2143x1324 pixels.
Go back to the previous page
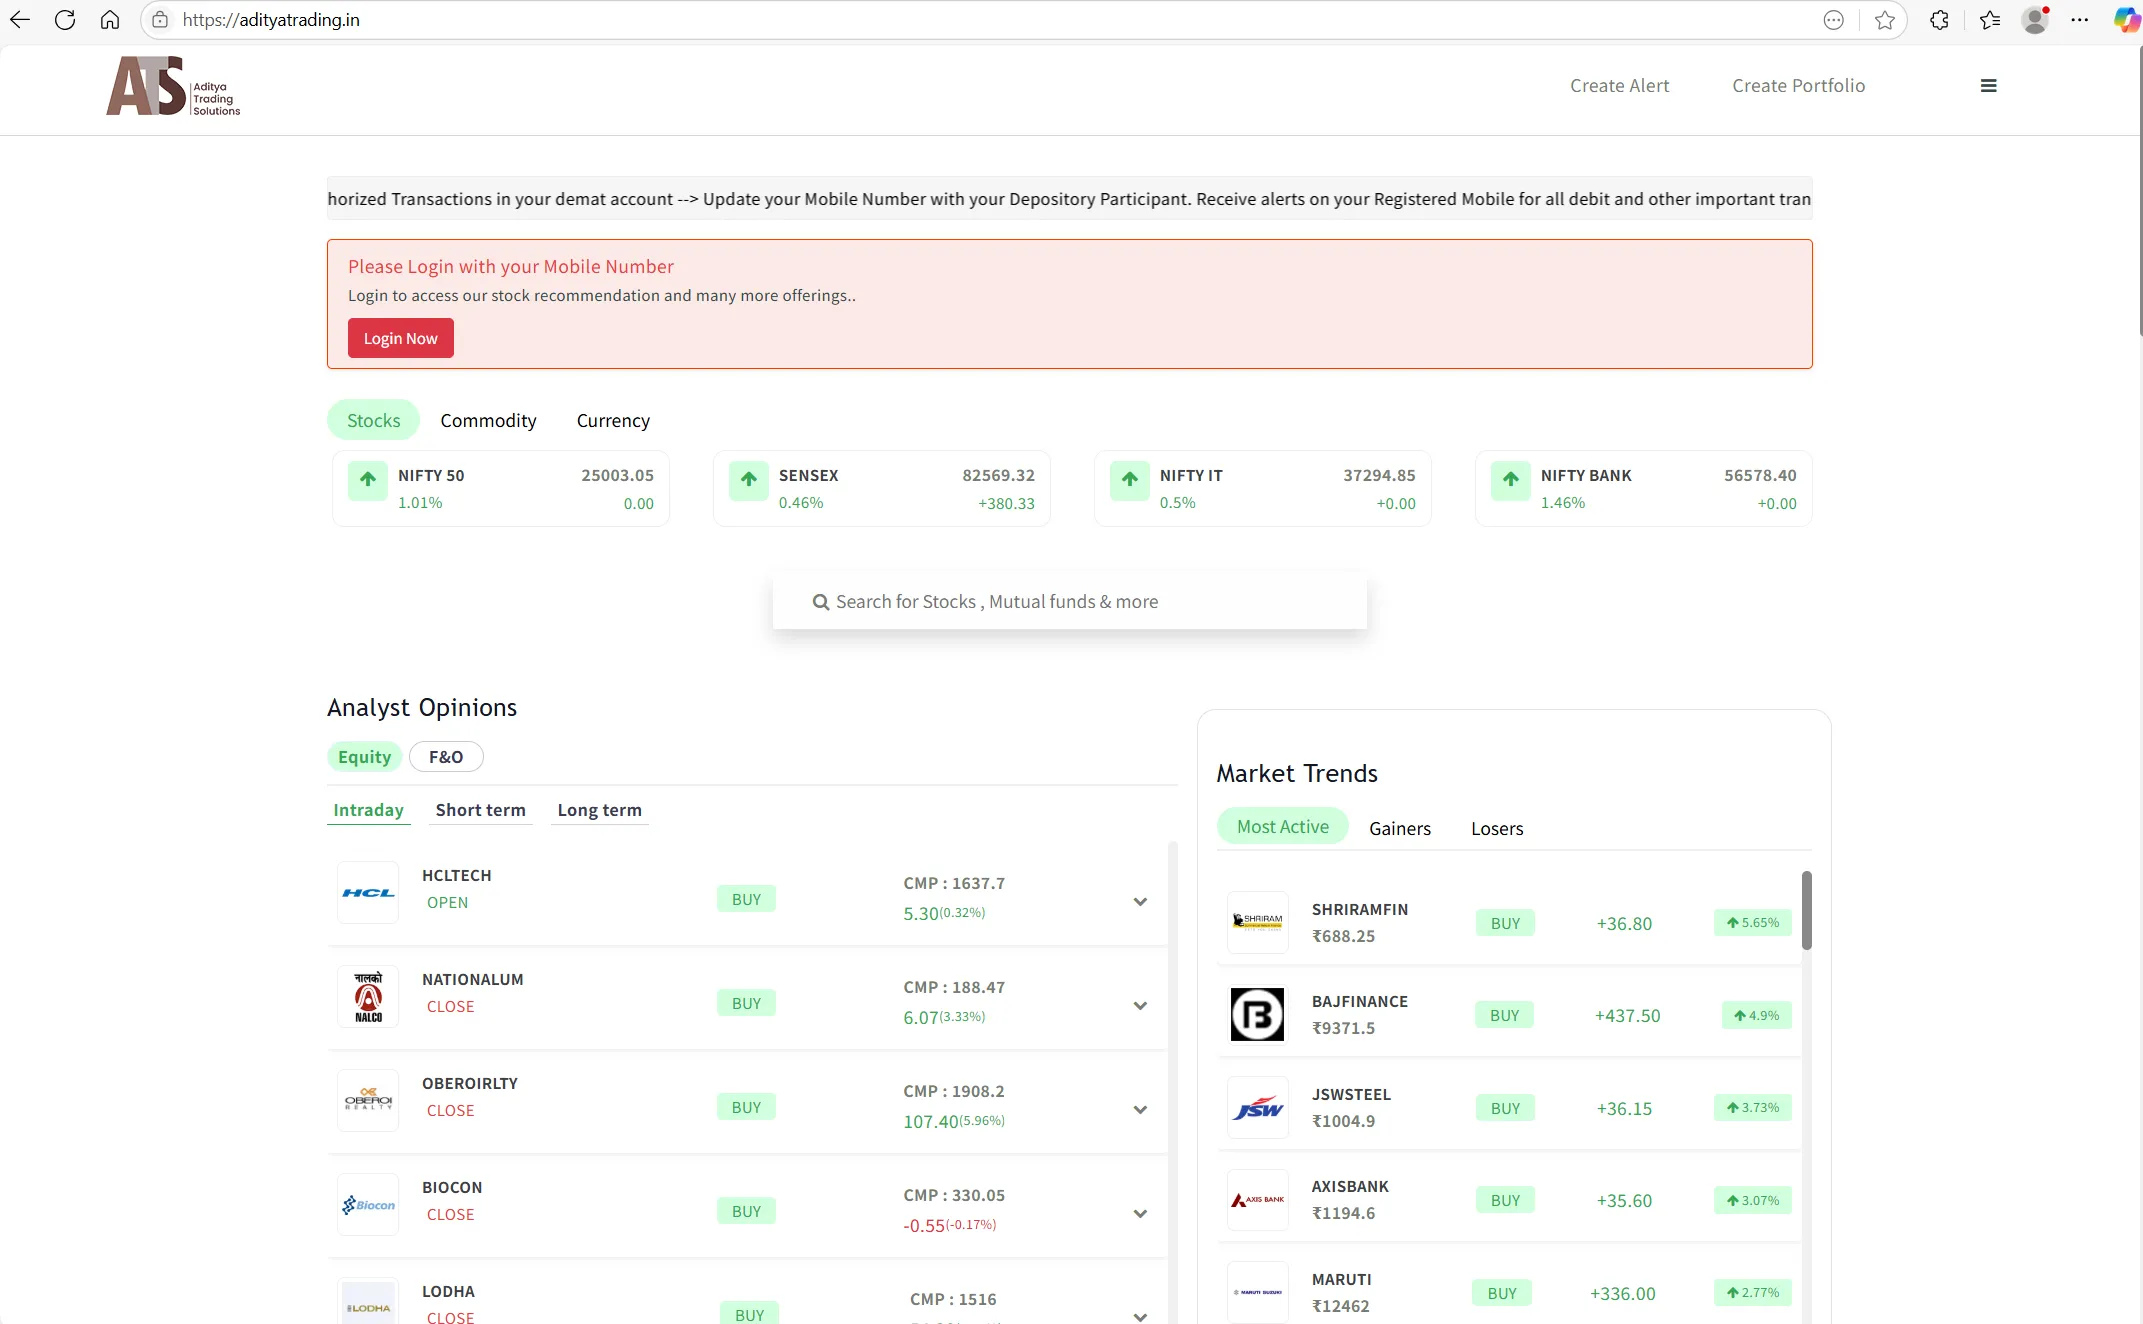point(20,20)
